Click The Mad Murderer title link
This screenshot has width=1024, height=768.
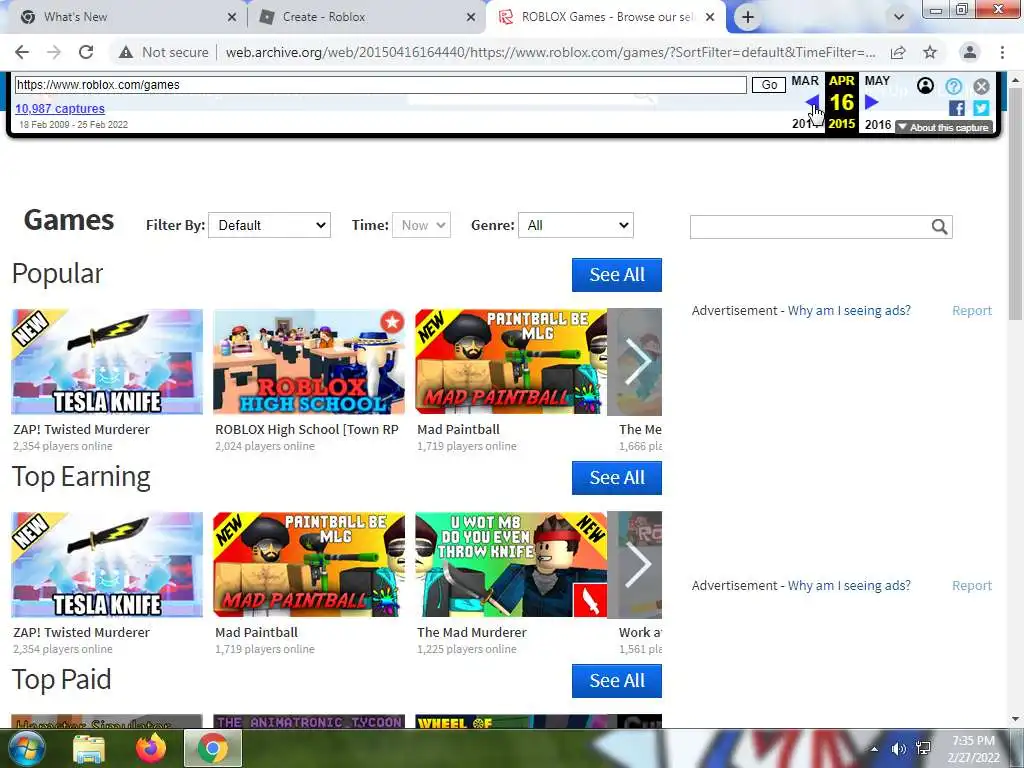pyautogui.click(x=472, y=633)
